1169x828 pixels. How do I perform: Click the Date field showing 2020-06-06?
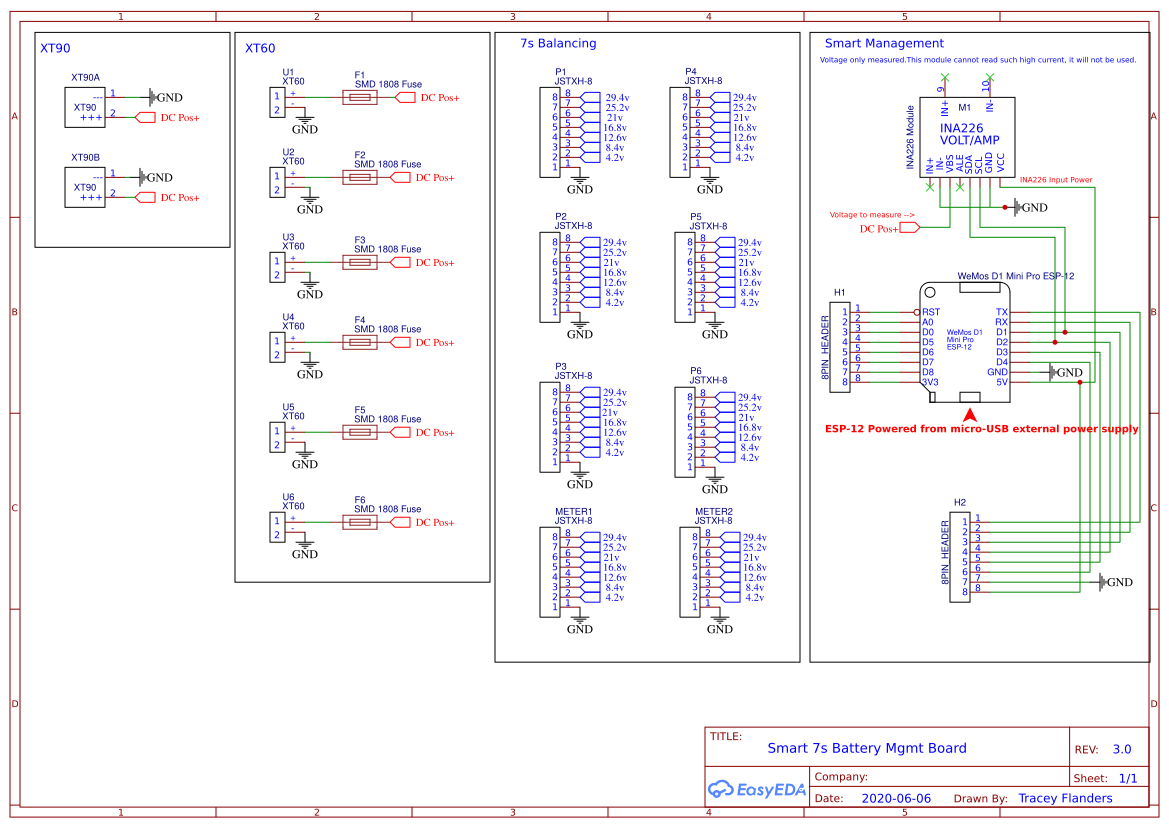click(x=897, y=798)
